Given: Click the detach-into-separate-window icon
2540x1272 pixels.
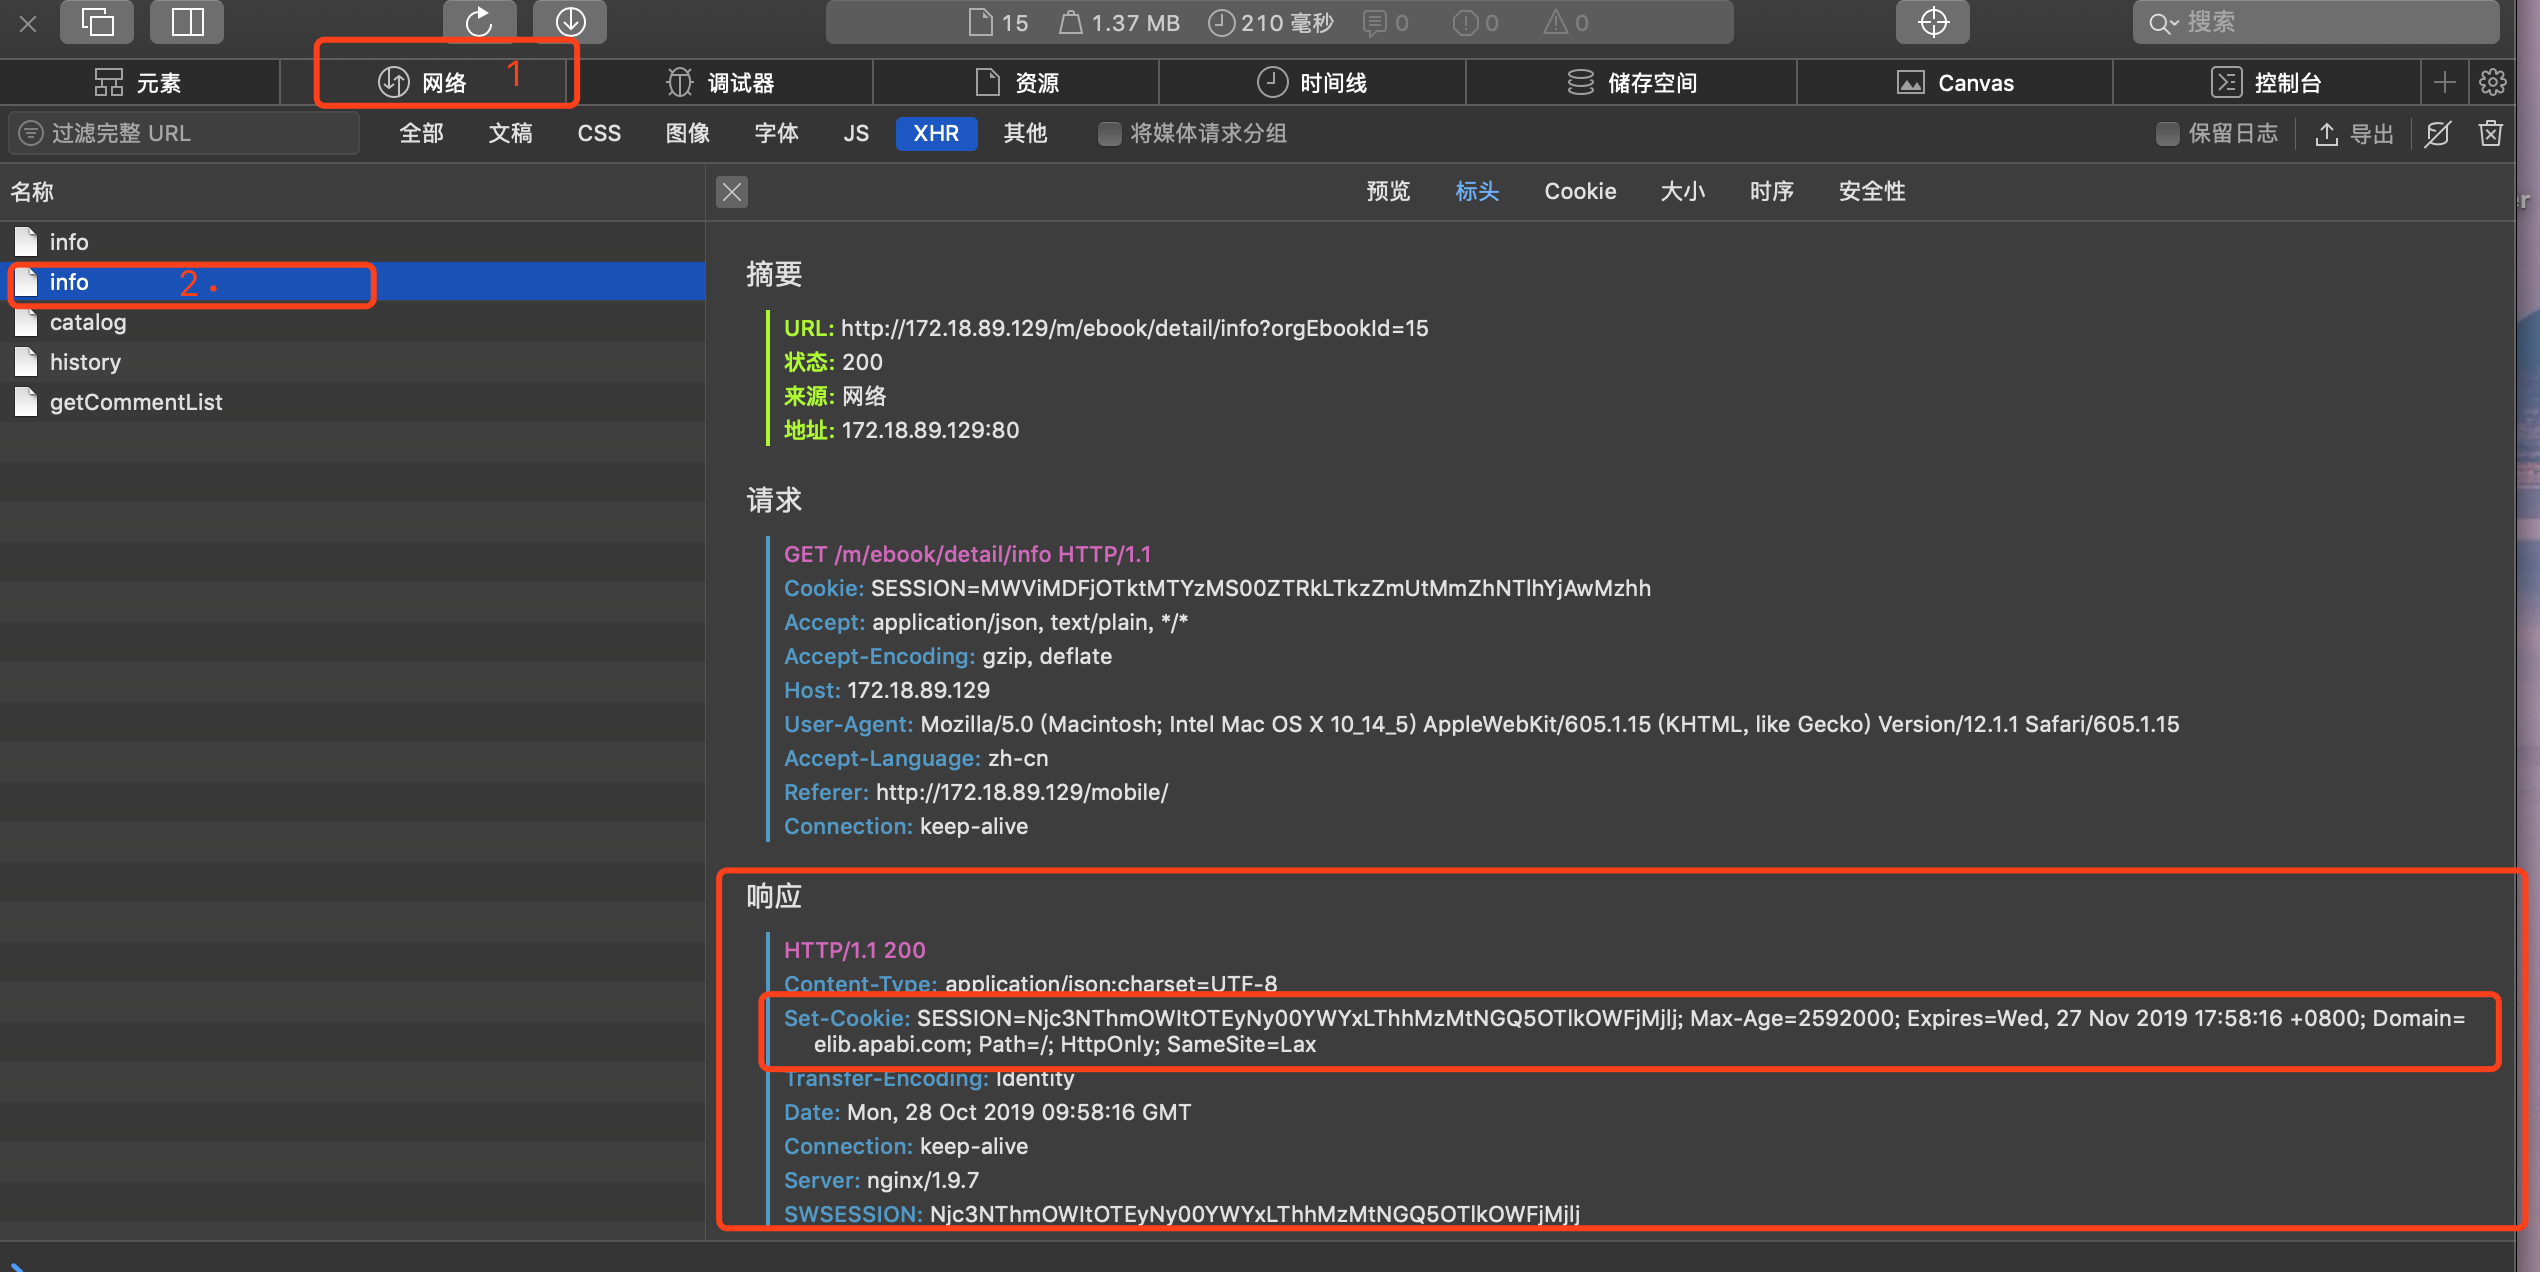Looking at the screenshot, I should 97,22.
